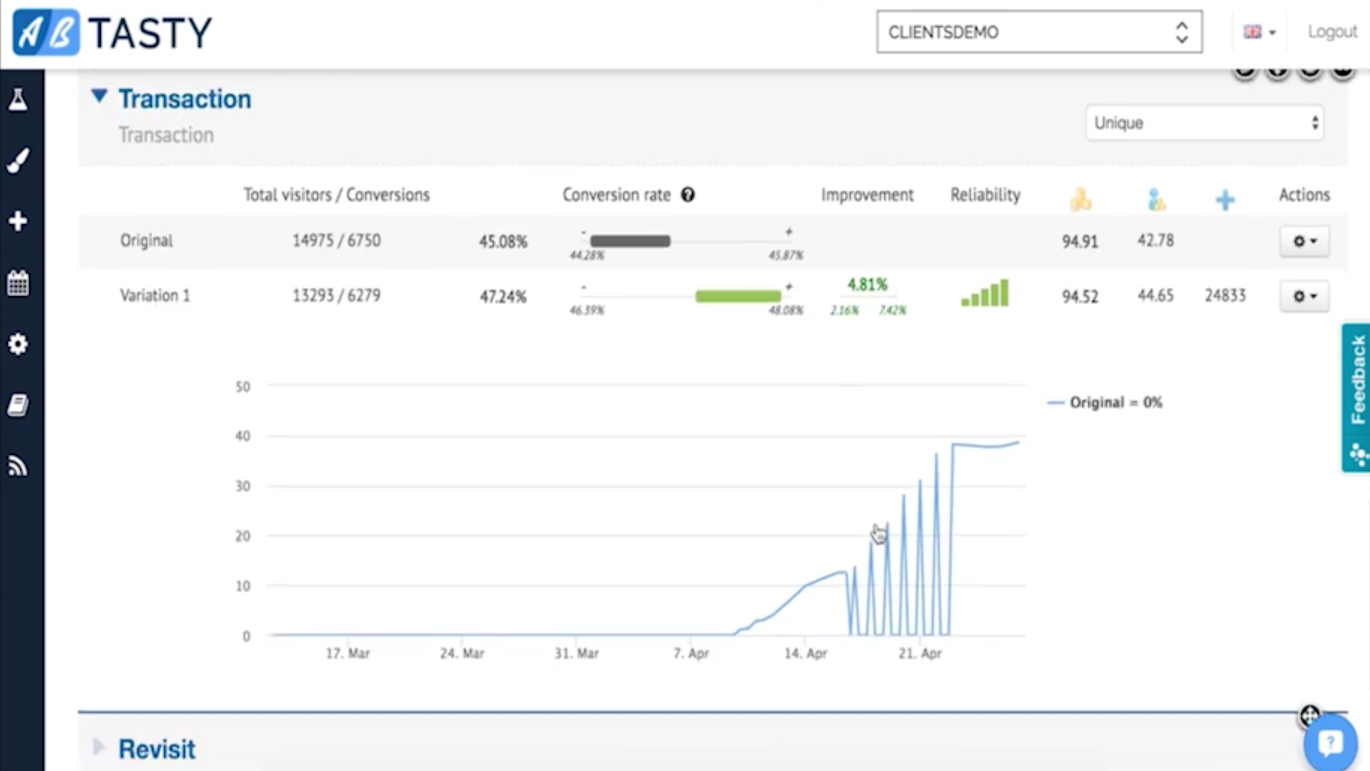This screenshot has width=1370, height=771.
Task: Click the book documentation icon in sidebar
Action: coord(18,405)
